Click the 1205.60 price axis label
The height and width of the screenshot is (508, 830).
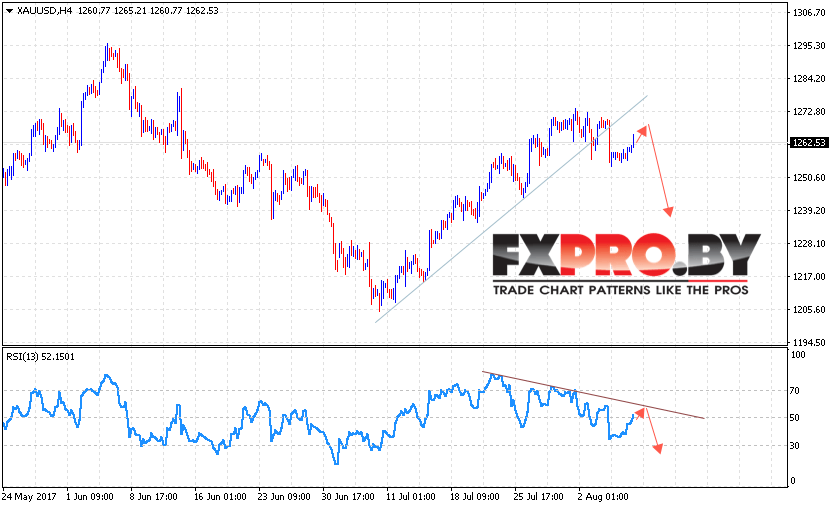(809, 310)
